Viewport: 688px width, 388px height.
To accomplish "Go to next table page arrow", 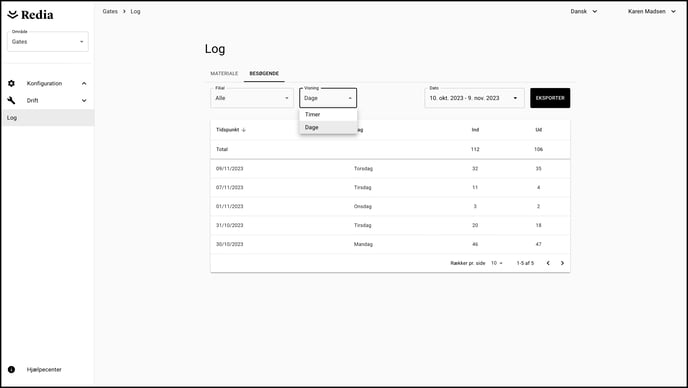I will 562,263.
